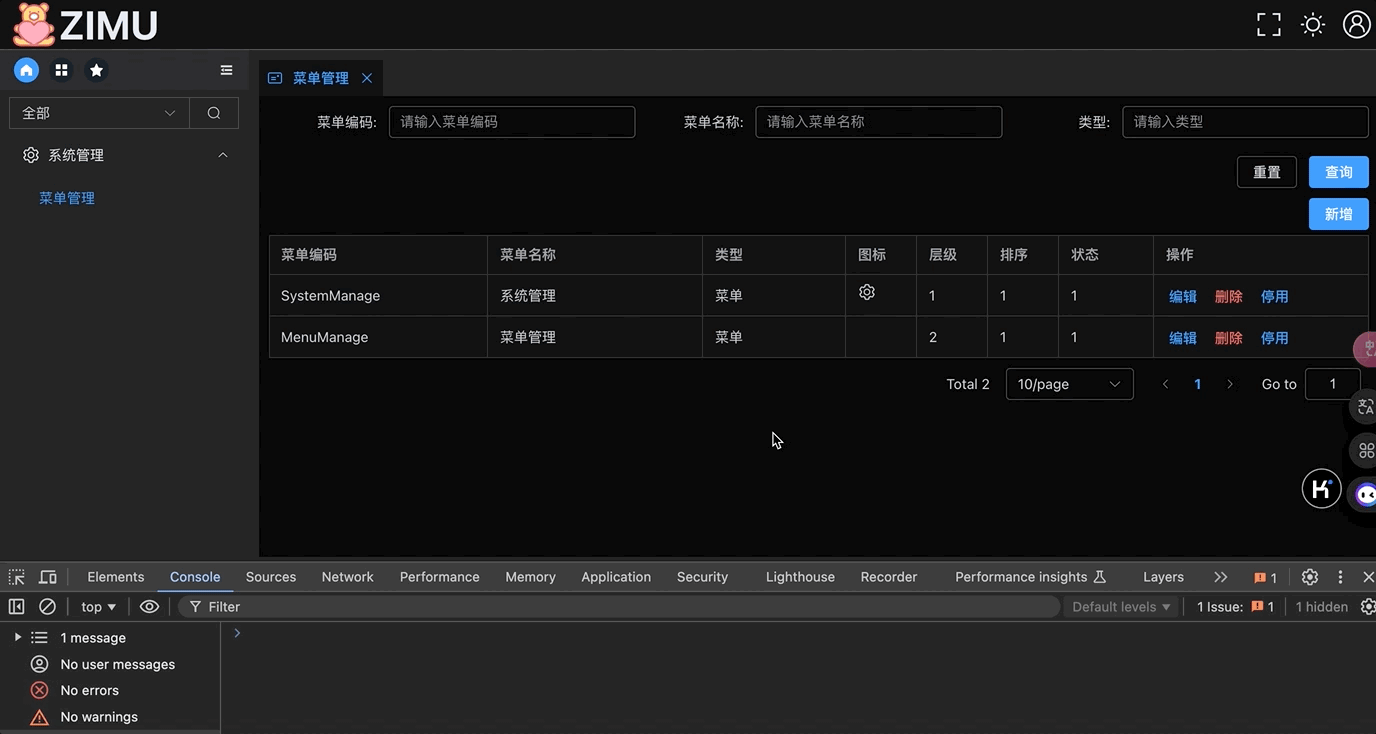This screenshot has height=734, width=1376.
Task: Select 菜单管理 in the sidebar menu
Action: 67,198
